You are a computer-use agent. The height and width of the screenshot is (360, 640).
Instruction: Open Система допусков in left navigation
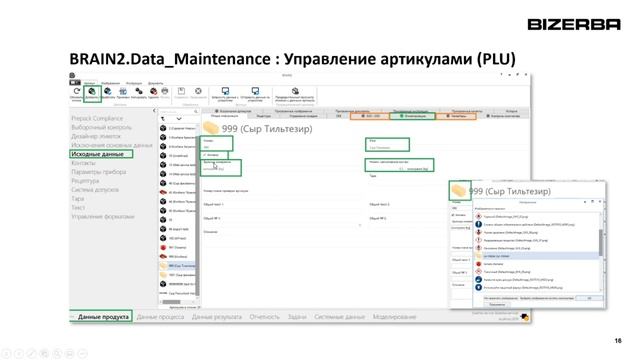[x=95, y=190]
